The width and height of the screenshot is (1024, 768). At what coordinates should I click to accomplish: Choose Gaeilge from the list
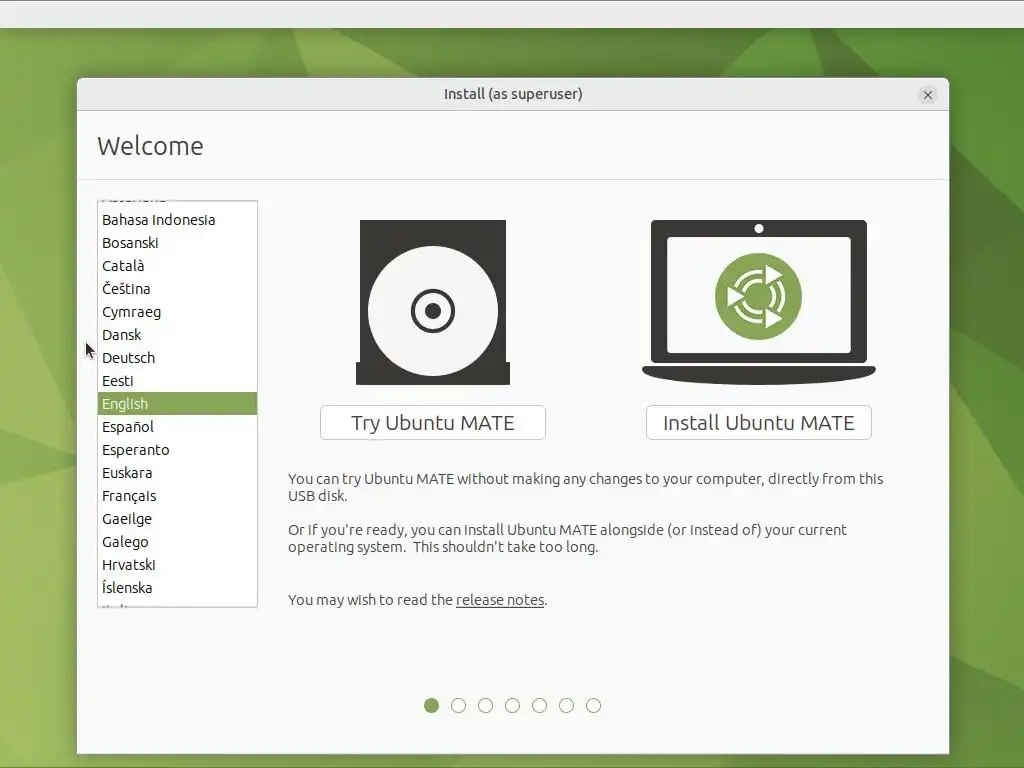coord(177,519)
